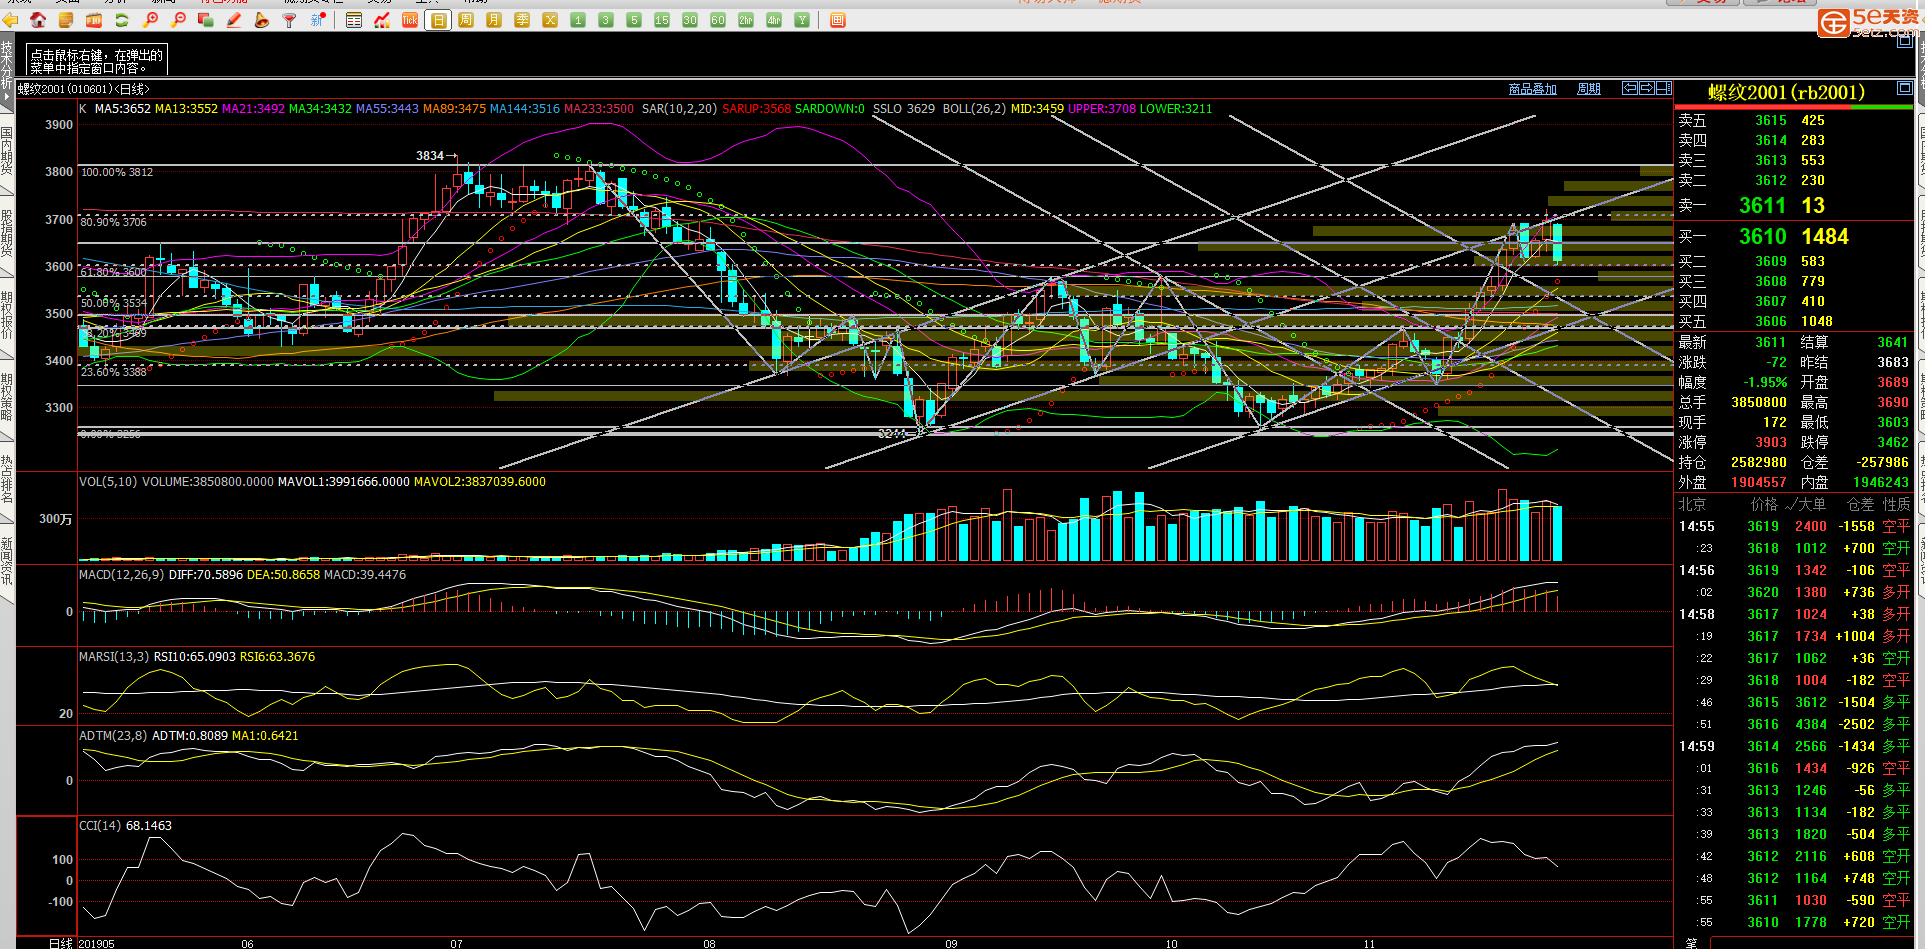Open the quote list table icon

pyautogui.click(x=354, y=20)
